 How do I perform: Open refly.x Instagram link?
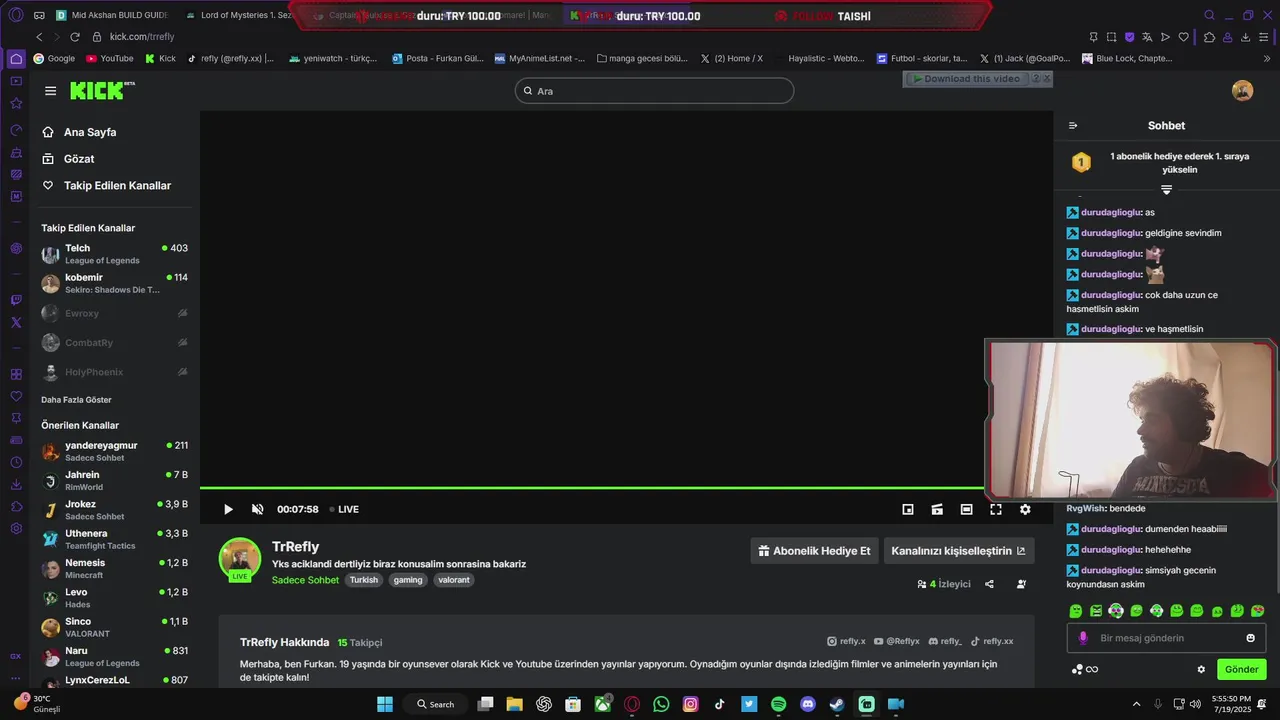pos(846,642)
